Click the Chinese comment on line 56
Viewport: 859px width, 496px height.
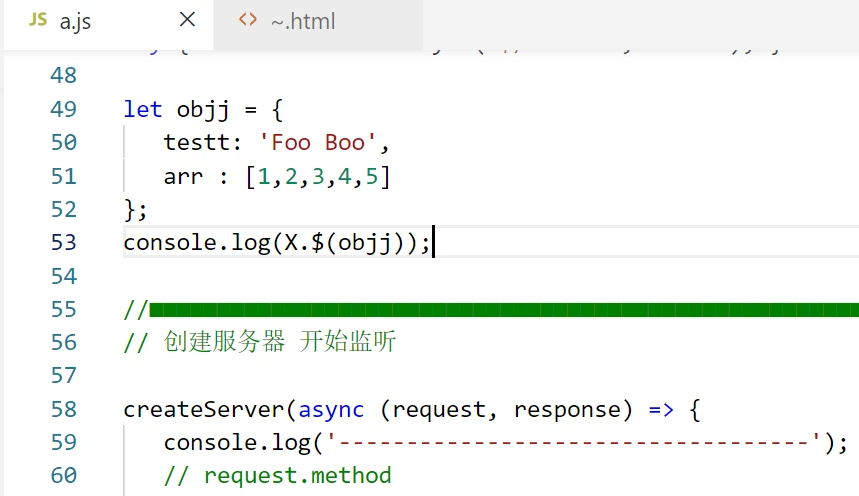click(270, 342)
